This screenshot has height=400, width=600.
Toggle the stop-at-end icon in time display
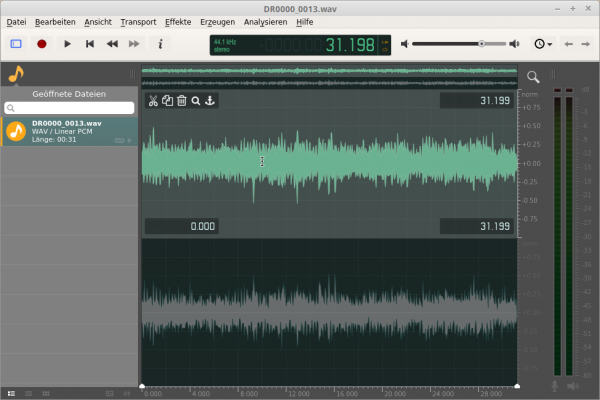tap(385, 42)
